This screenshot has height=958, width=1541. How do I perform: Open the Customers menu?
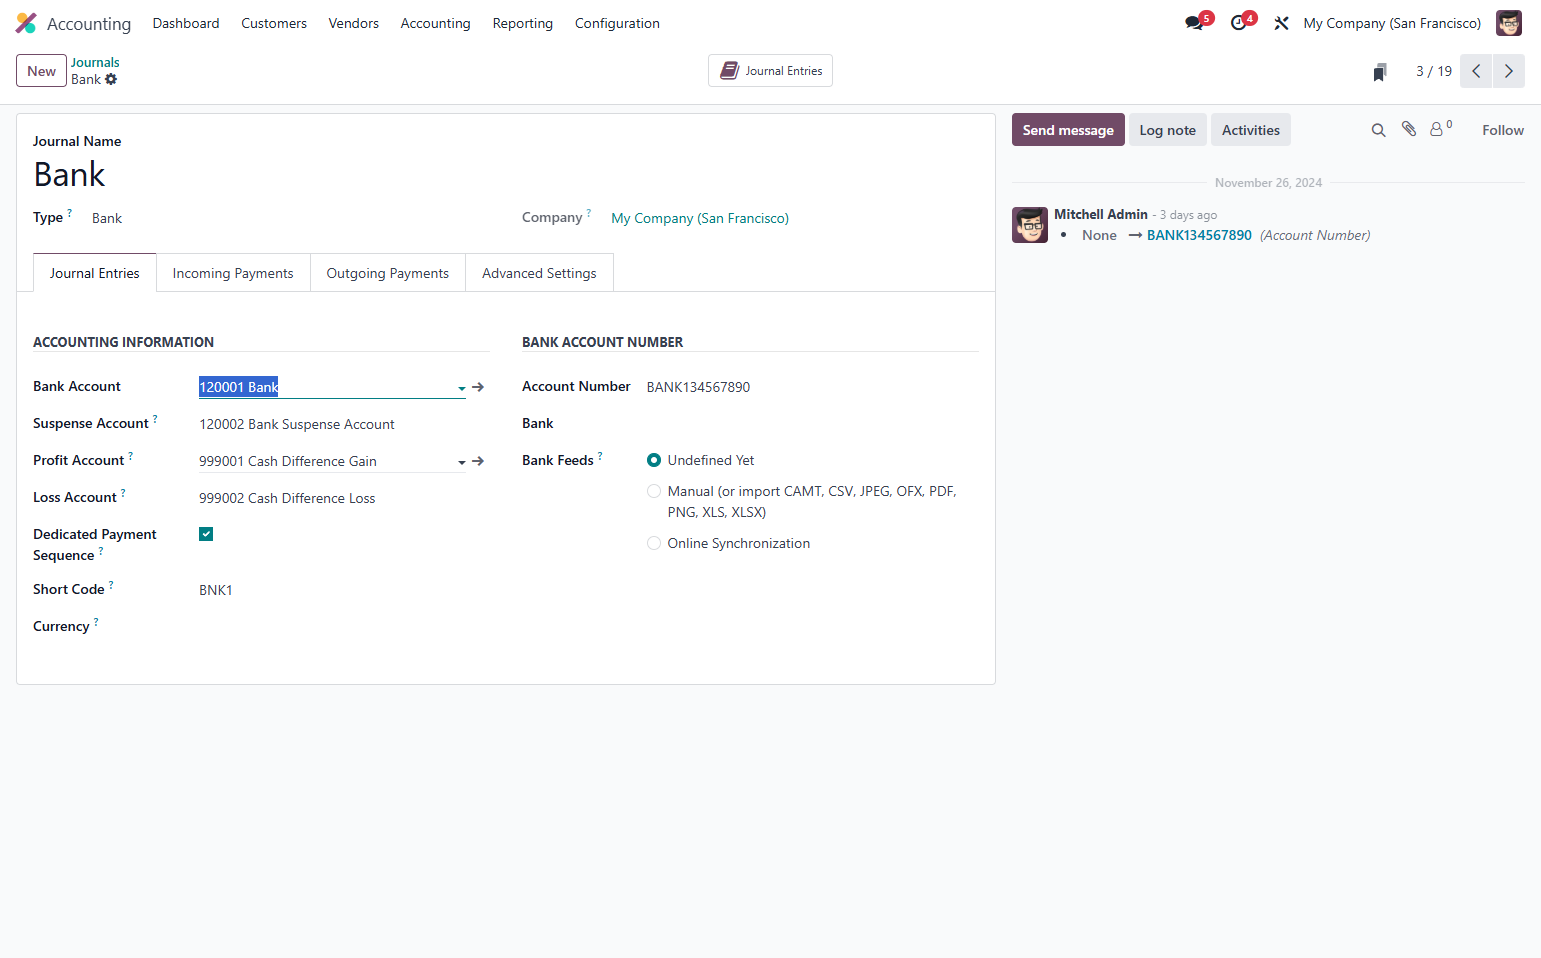click(274, 23)
